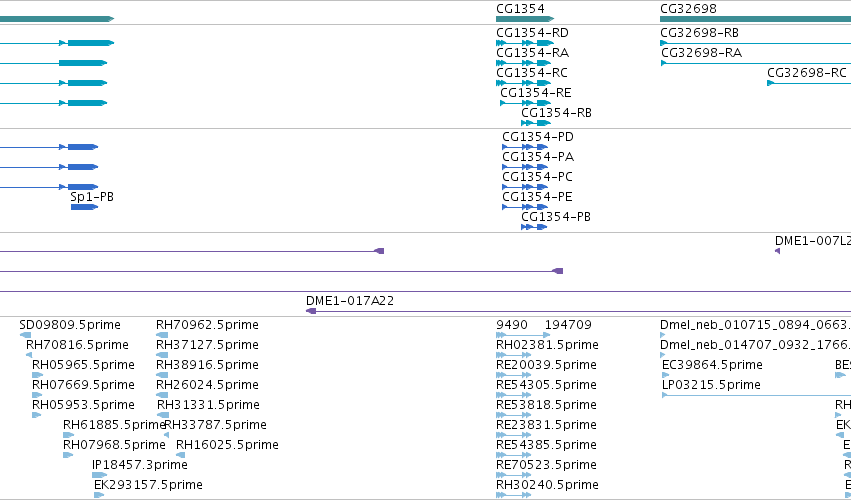Select Dmel_neb_014707_0932_1766 feature
Screen dimensions: 851x500
tap(663, 355)
